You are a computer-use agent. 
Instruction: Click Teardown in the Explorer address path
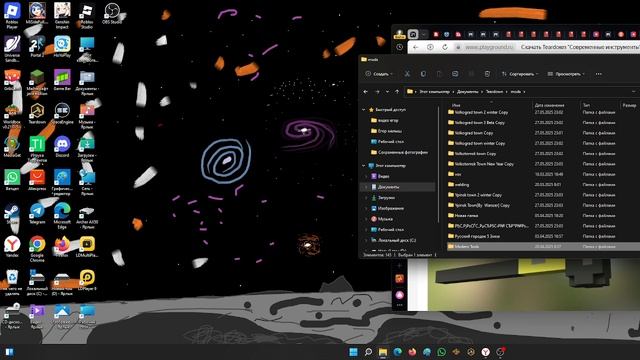point(494,92)
